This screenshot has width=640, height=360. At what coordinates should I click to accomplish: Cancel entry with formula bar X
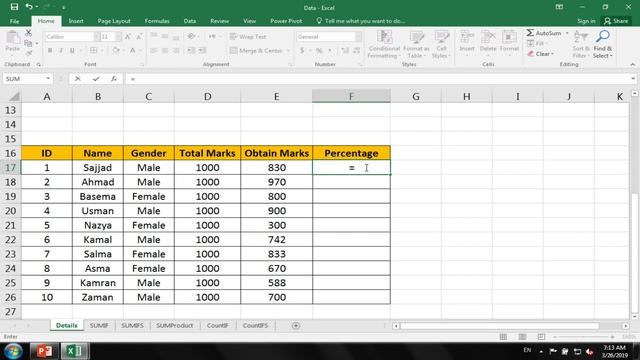(x=78, y=78)
